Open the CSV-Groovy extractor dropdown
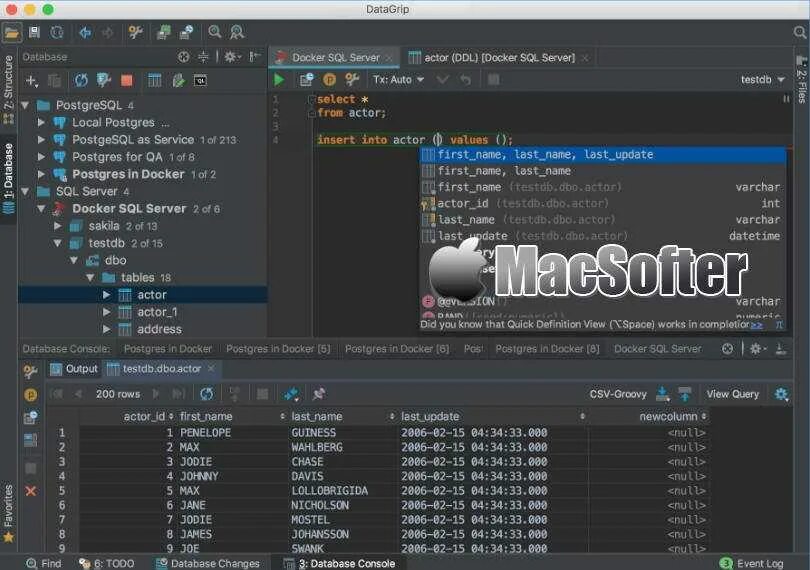Image resolution: width=810 pixels, height=570 pixels. click(x=618, y=394)
